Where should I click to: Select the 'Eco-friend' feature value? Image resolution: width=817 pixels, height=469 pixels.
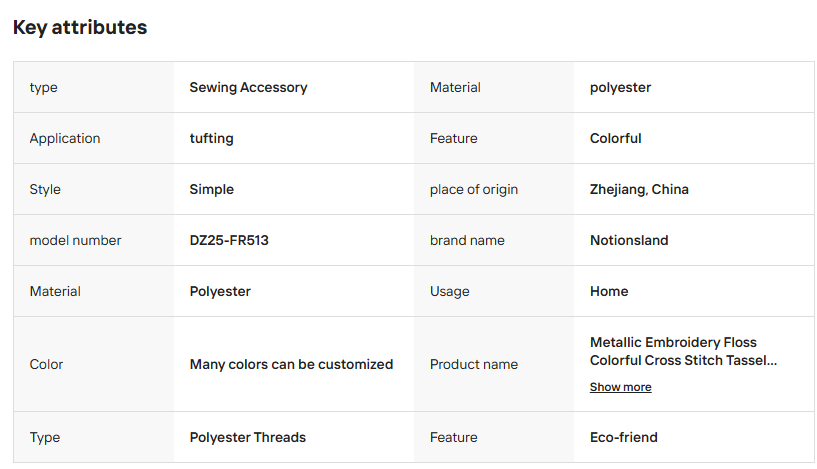(x=623, y=438)
